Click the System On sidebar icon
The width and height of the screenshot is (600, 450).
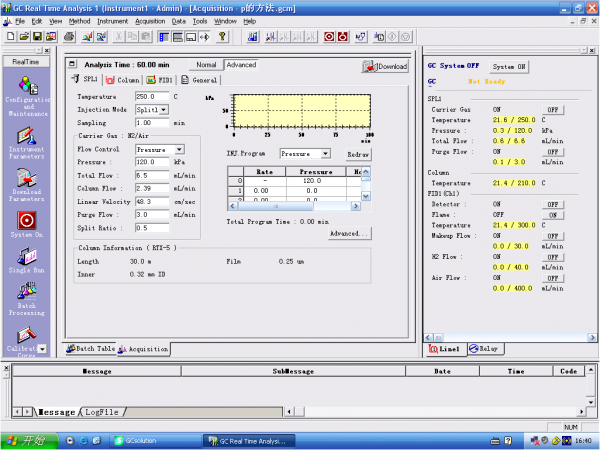[x=26, y=220]
